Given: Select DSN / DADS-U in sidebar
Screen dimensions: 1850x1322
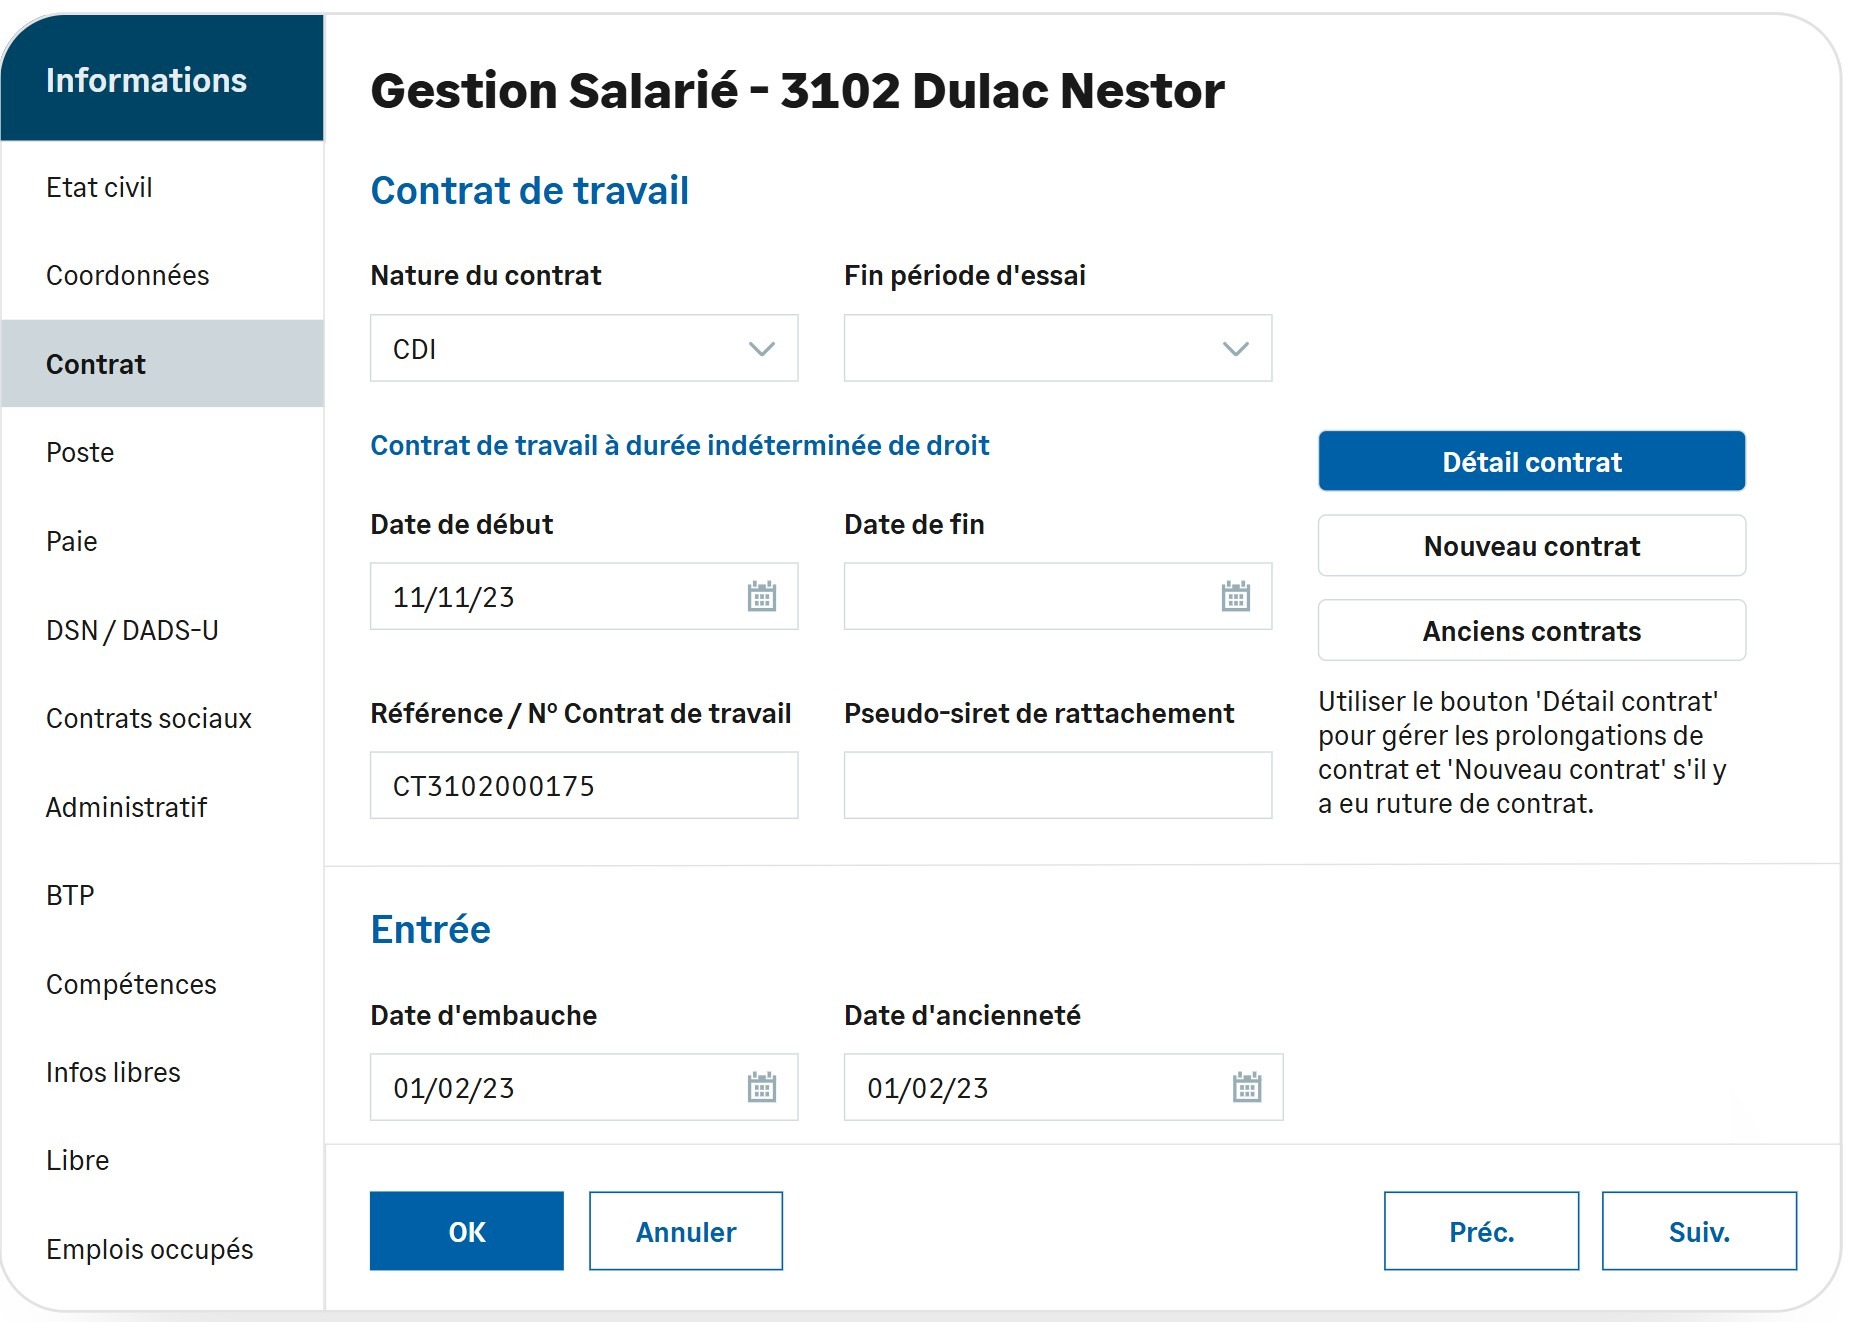Looking at the screenshot, I should click(x=132, y=631).
